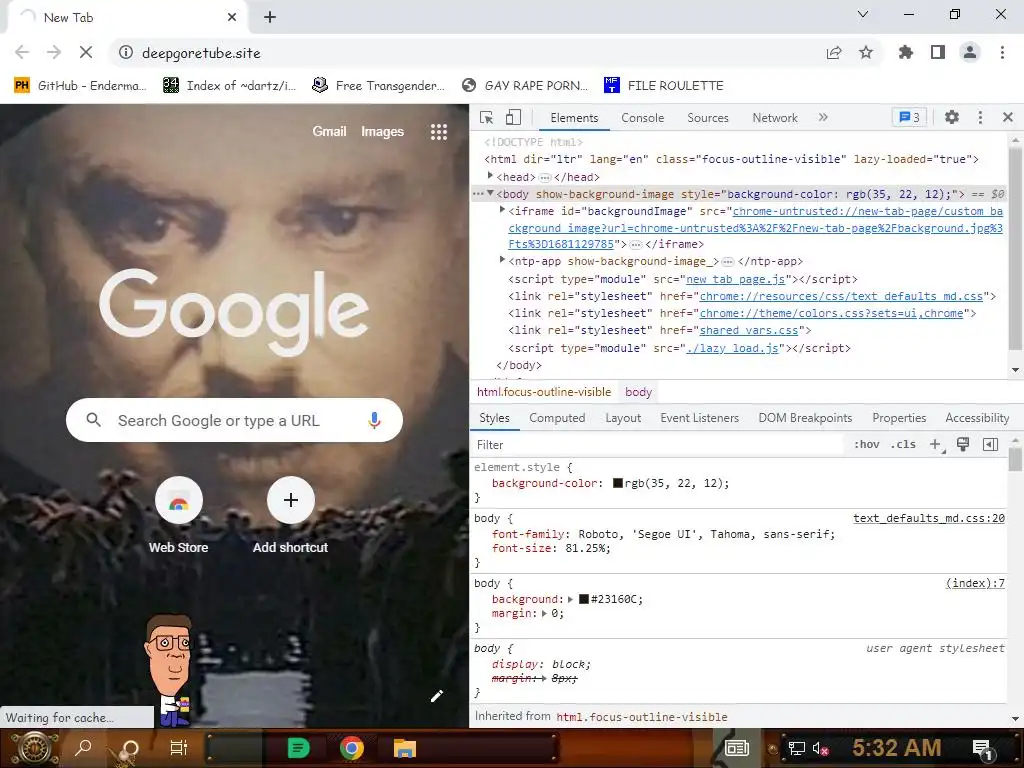The image size is (1024, 768).
Task: Toggle rendering emulations paintbrush icon
Action: point(963,445)
